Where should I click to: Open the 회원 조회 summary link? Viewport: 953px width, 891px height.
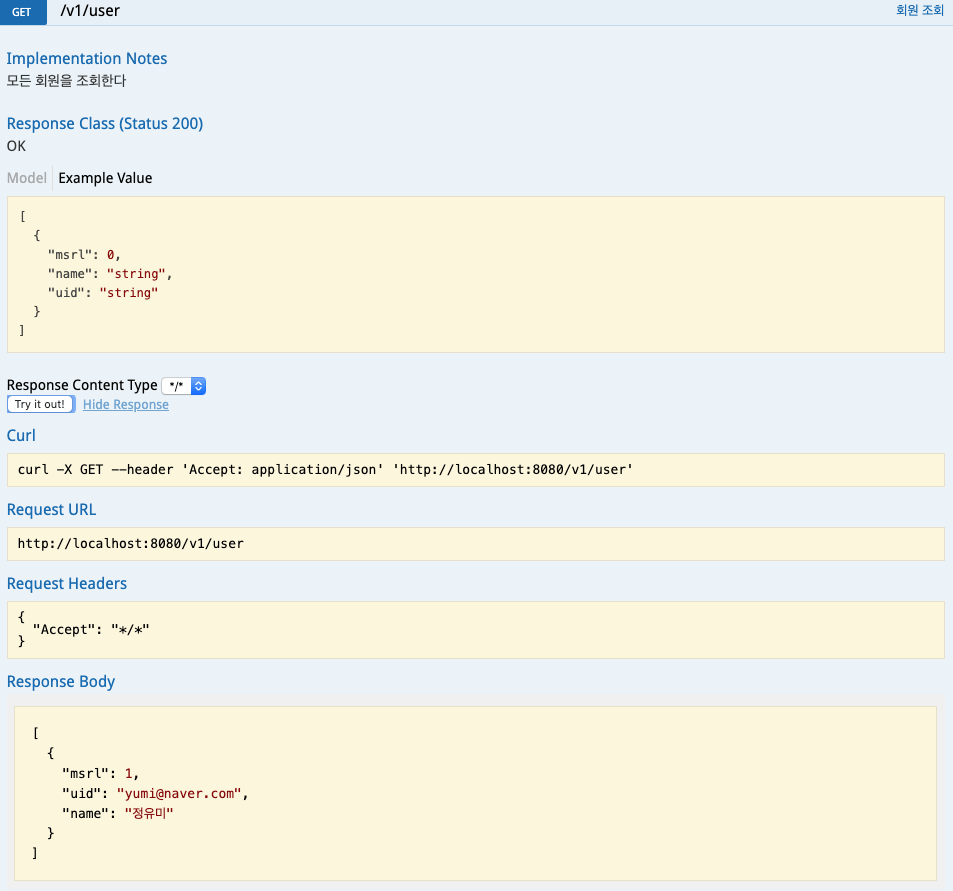tap(919, 10)
